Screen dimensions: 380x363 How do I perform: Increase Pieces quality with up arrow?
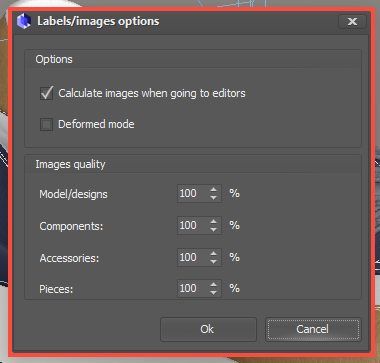(214, 284)
